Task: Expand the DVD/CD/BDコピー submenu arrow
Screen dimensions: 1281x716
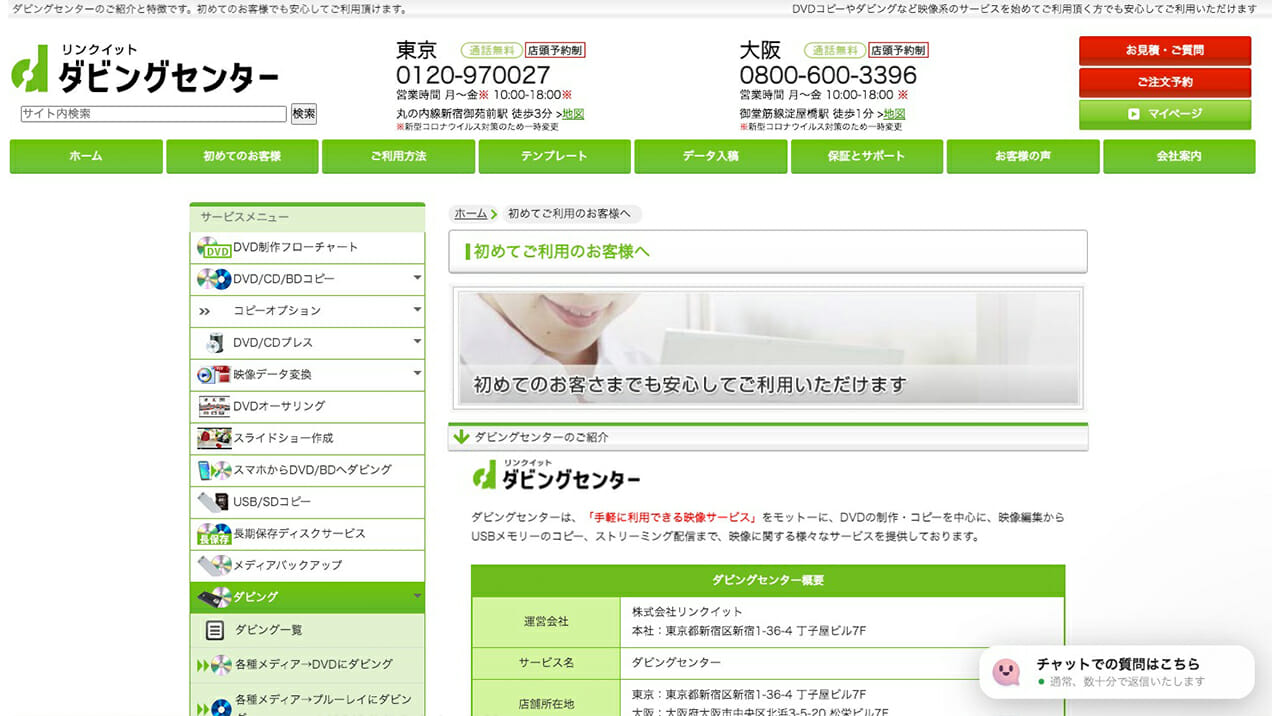Action: click(x=417, y=278)
